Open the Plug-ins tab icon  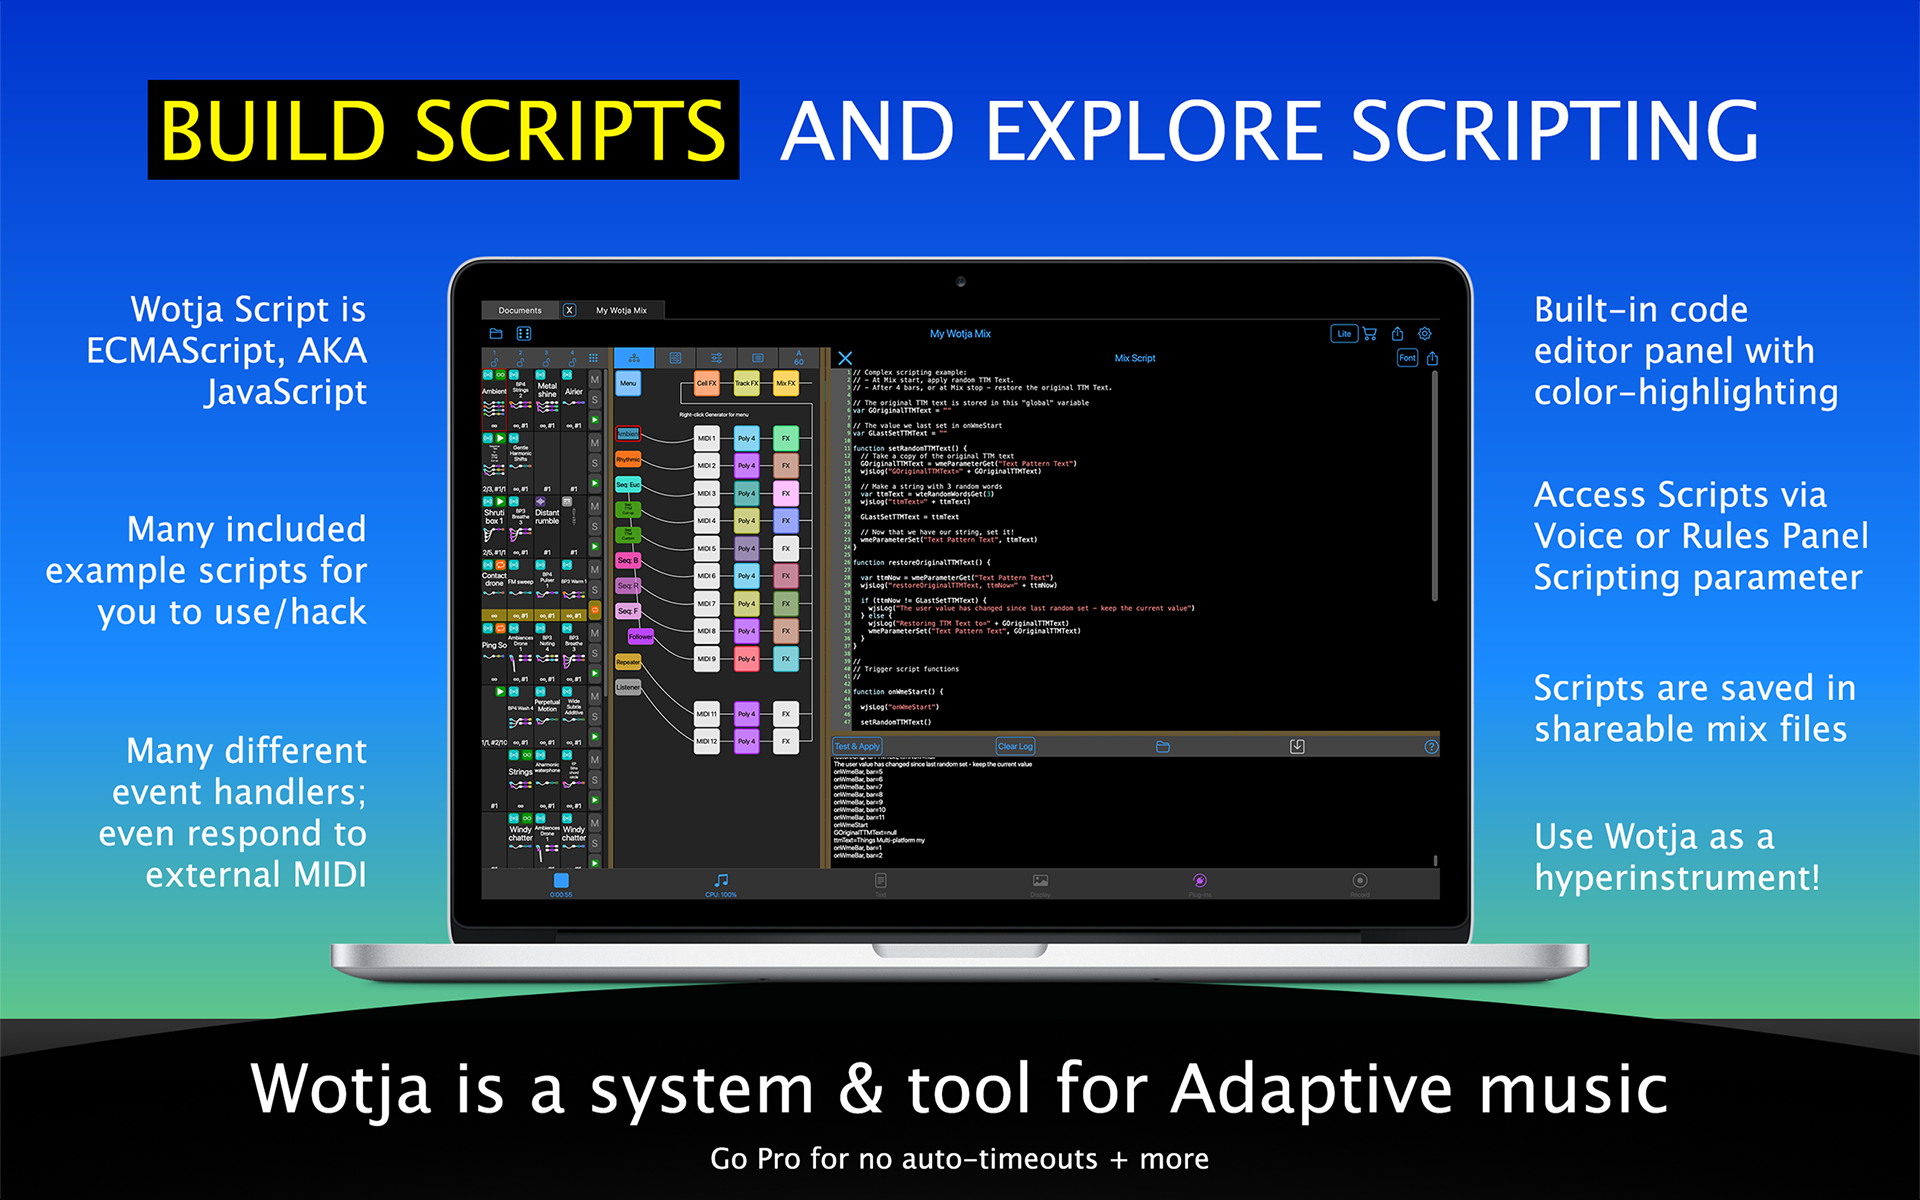[x=1200, y=881]
